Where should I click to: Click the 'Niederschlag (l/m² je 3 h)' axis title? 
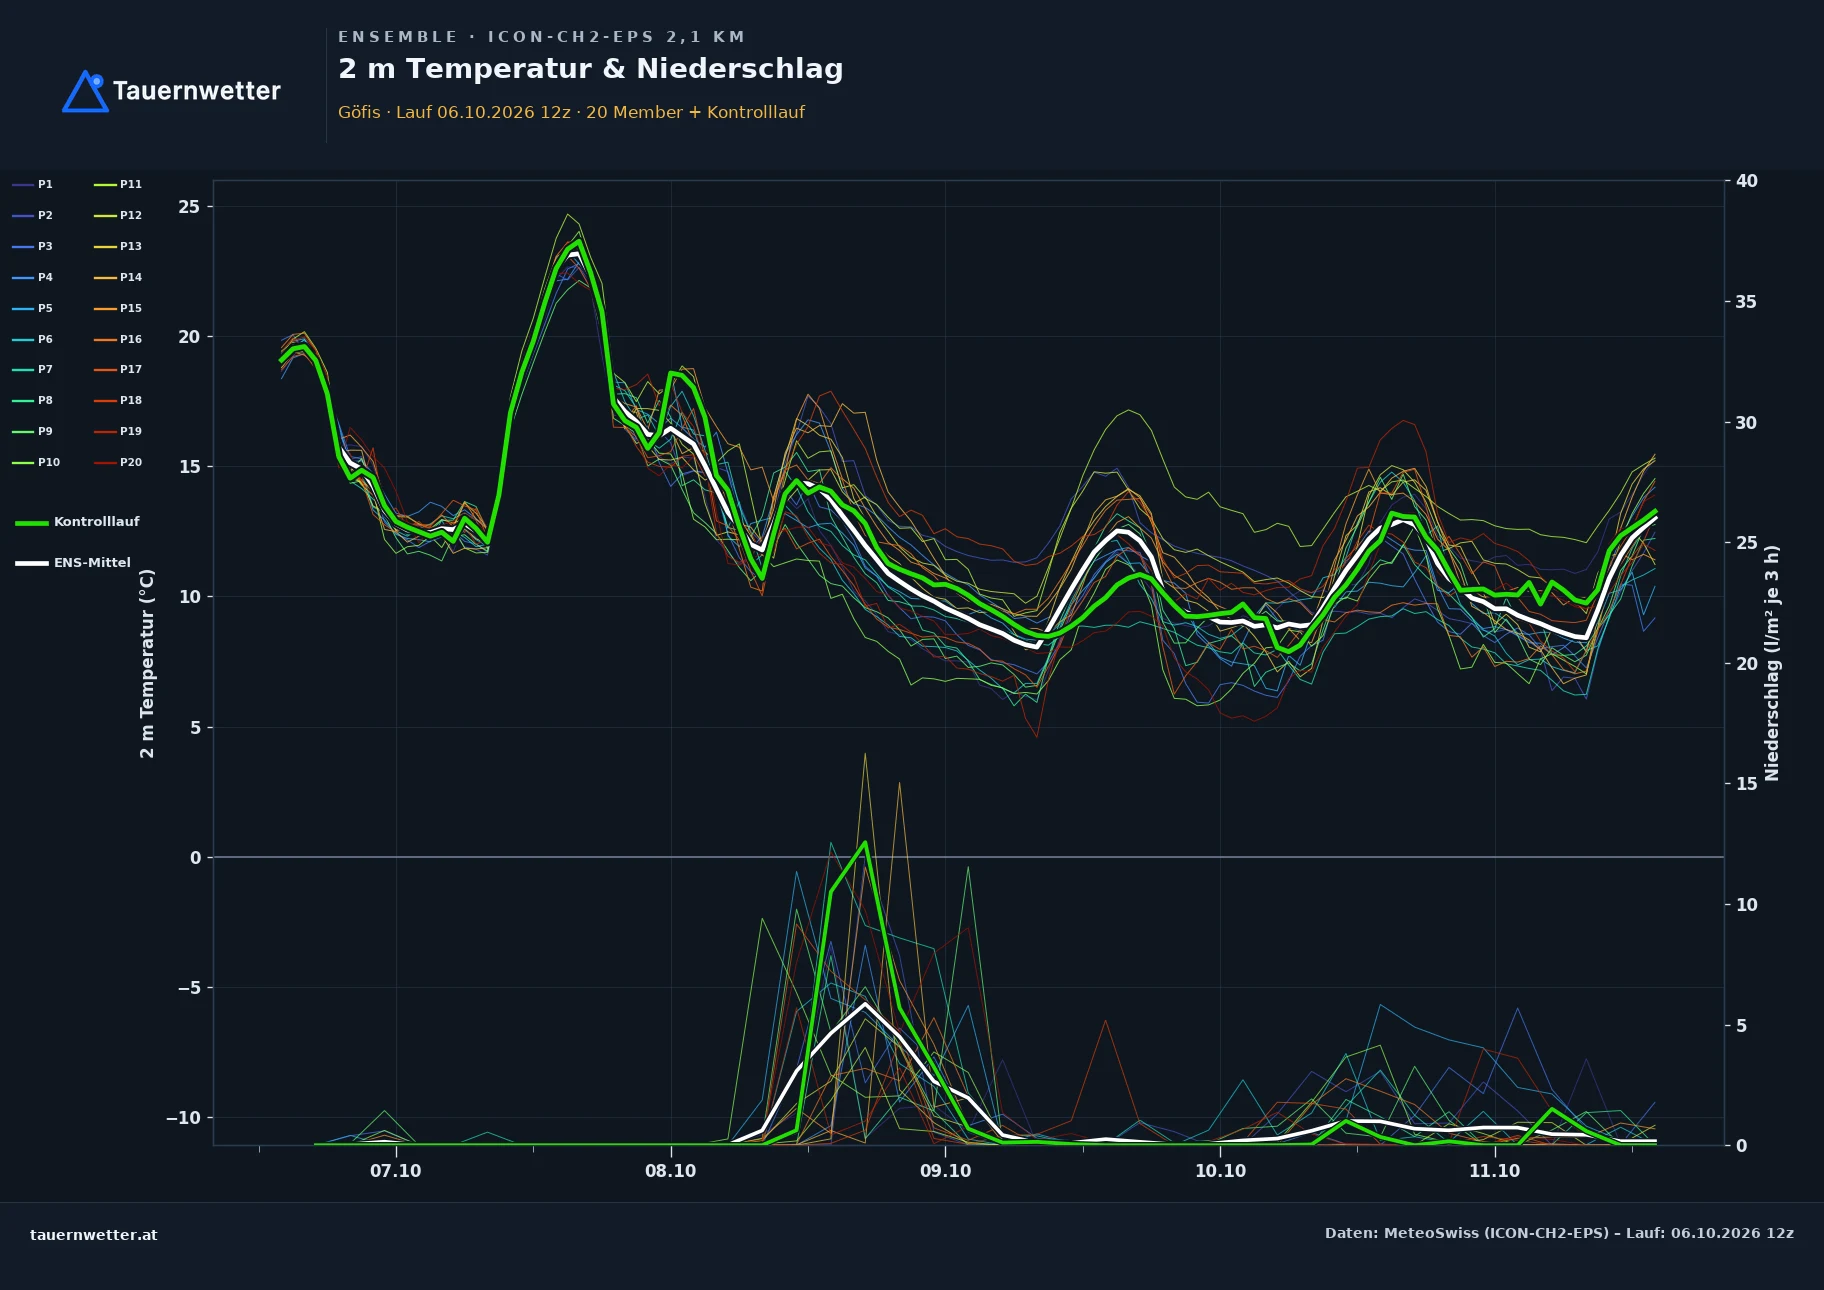1772,663
